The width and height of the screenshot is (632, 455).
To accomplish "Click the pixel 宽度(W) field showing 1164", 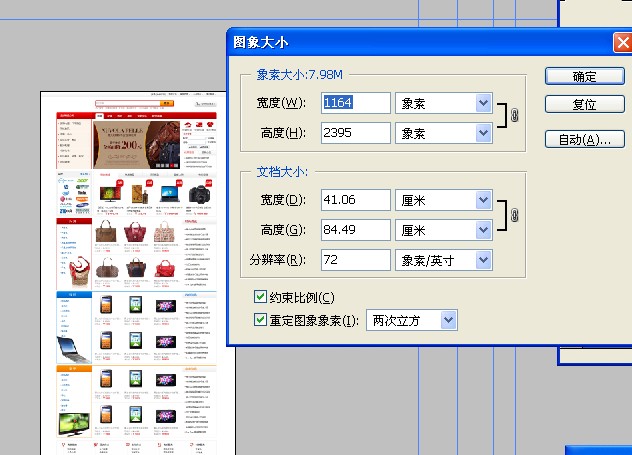I will (356, 103).
